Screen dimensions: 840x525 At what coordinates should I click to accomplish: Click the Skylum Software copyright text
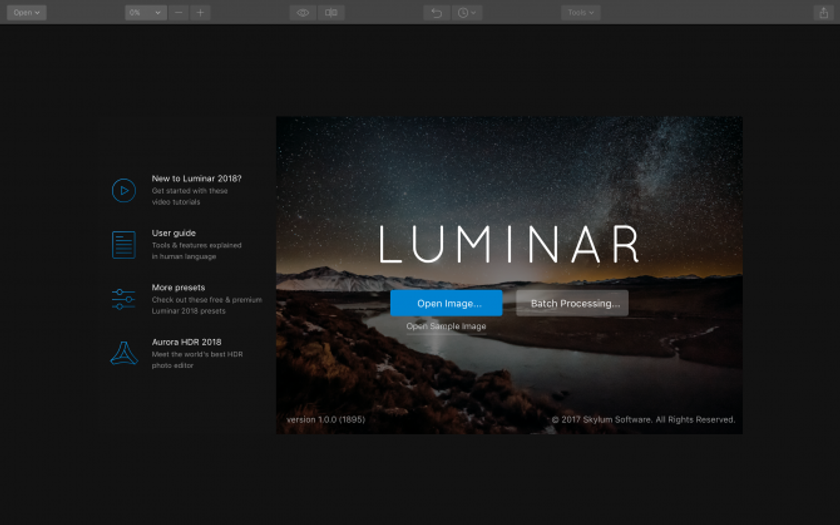coord(643,419)
